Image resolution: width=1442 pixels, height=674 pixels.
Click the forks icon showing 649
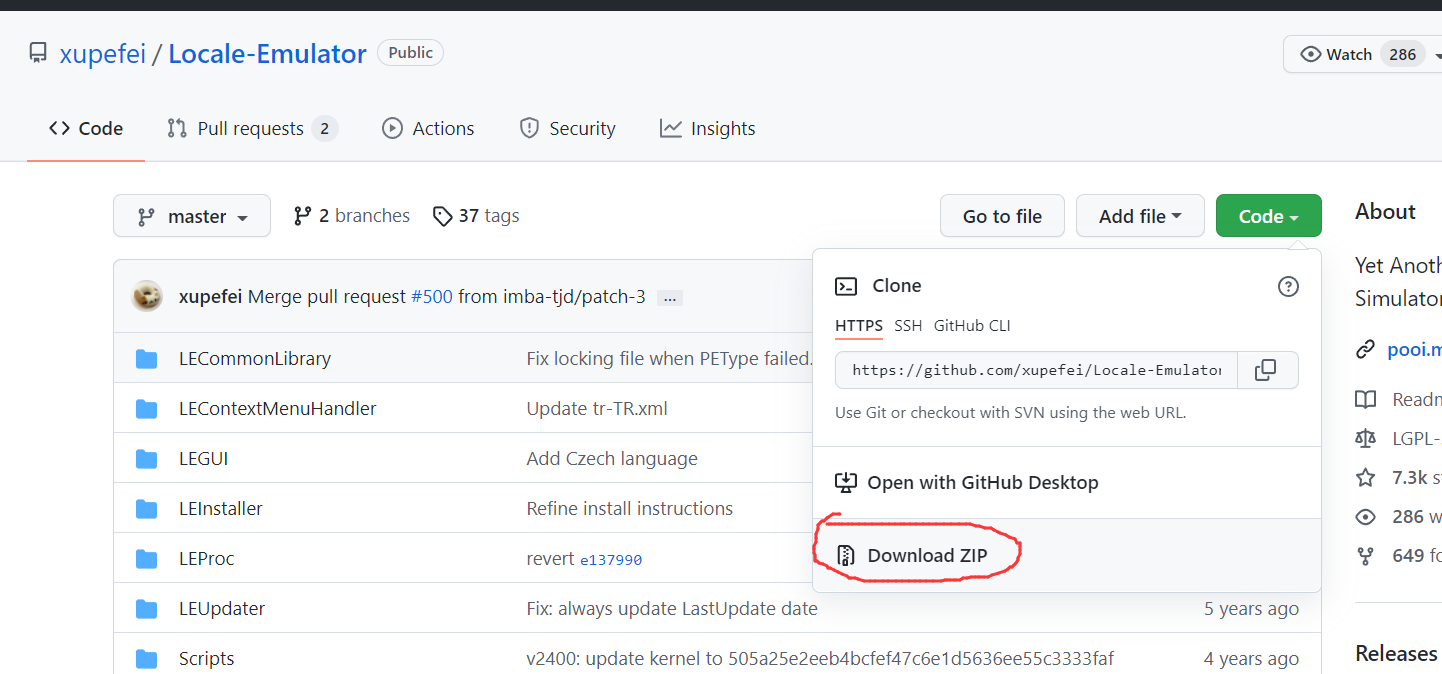click(1366, 555)
